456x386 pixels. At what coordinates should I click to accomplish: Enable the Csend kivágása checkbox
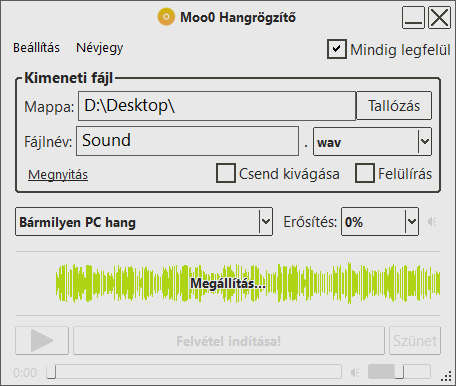pyautogui.click(x=226, y=173)
